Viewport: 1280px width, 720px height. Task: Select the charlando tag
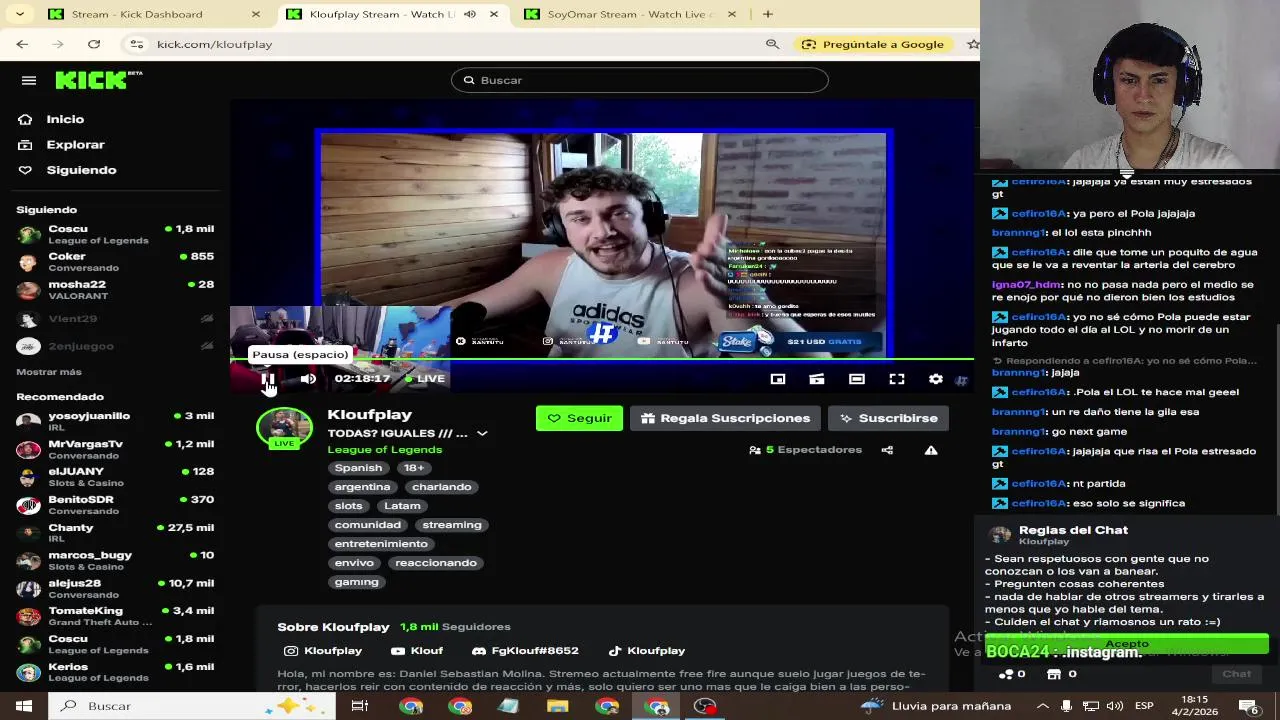coord(441,487)
